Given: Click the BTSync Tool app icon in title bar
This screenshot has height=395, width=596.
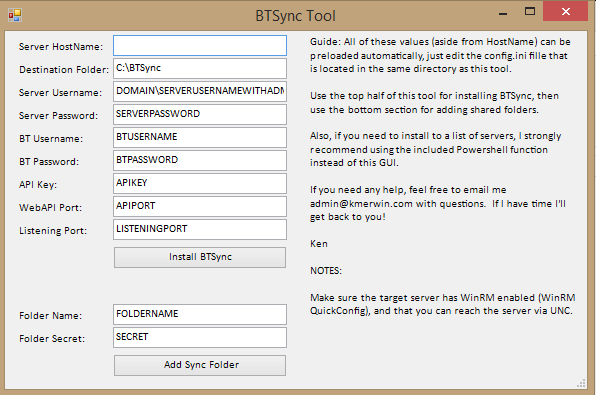Looking at the screenshot, I should [x=15, y=15].
